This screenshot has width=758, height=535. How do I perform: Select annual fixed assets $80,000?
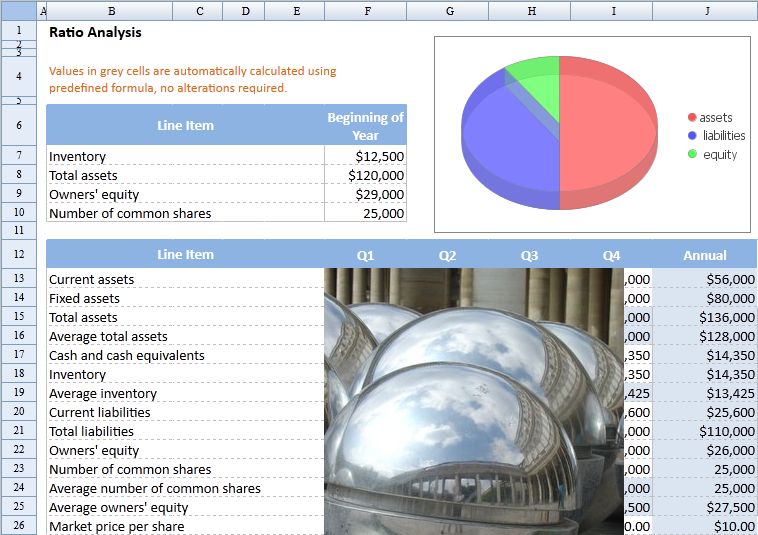pyautogui.click(x=730, y=298)
